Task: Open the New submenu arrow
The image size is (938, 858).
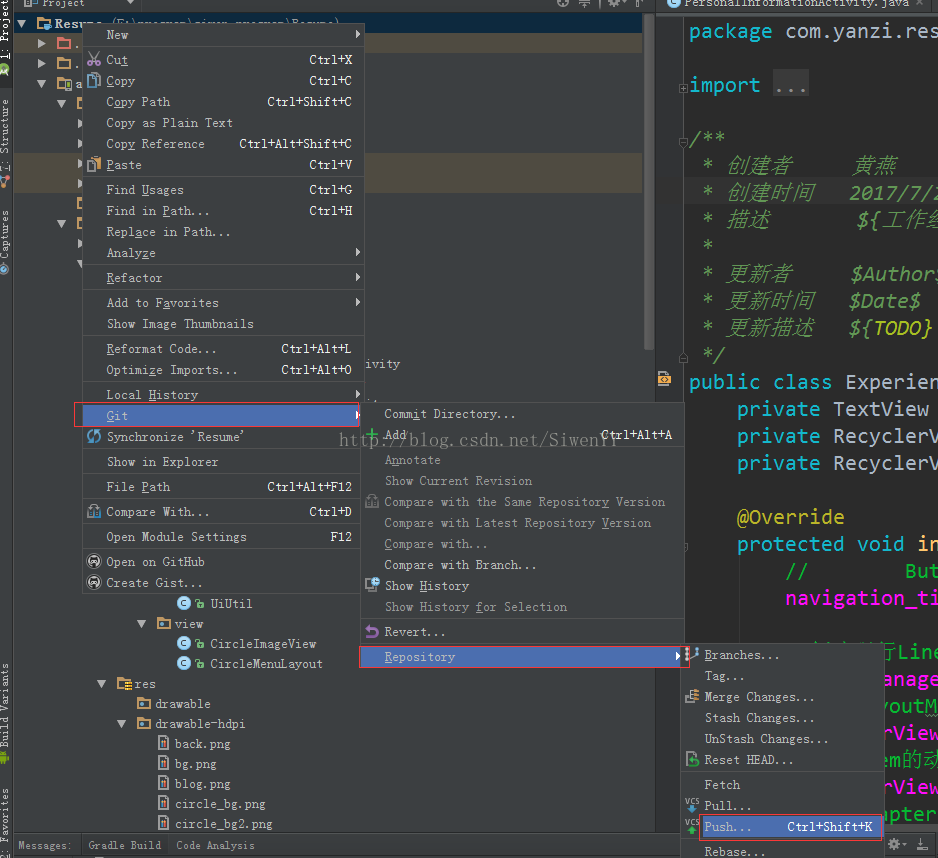Action: click(x=358, y=34)
